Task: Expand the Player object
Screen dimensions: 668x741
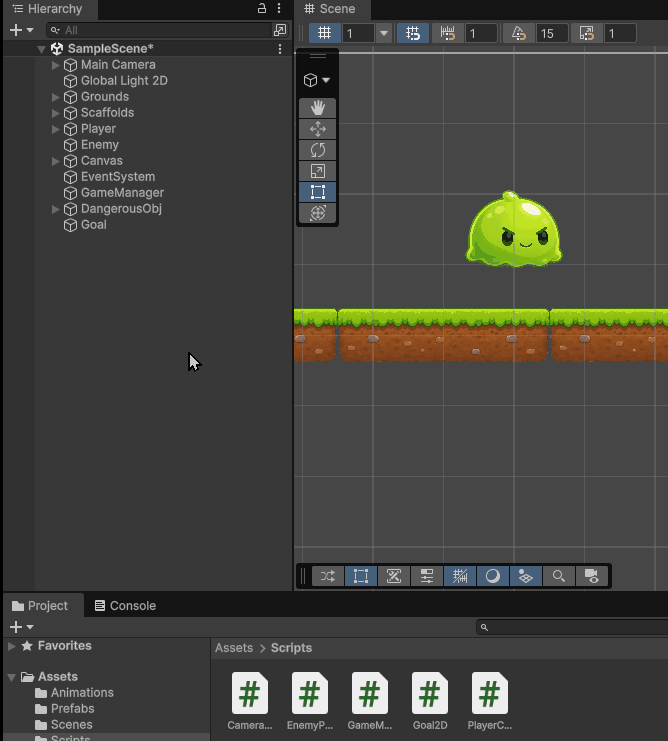Action: [55, 129]
